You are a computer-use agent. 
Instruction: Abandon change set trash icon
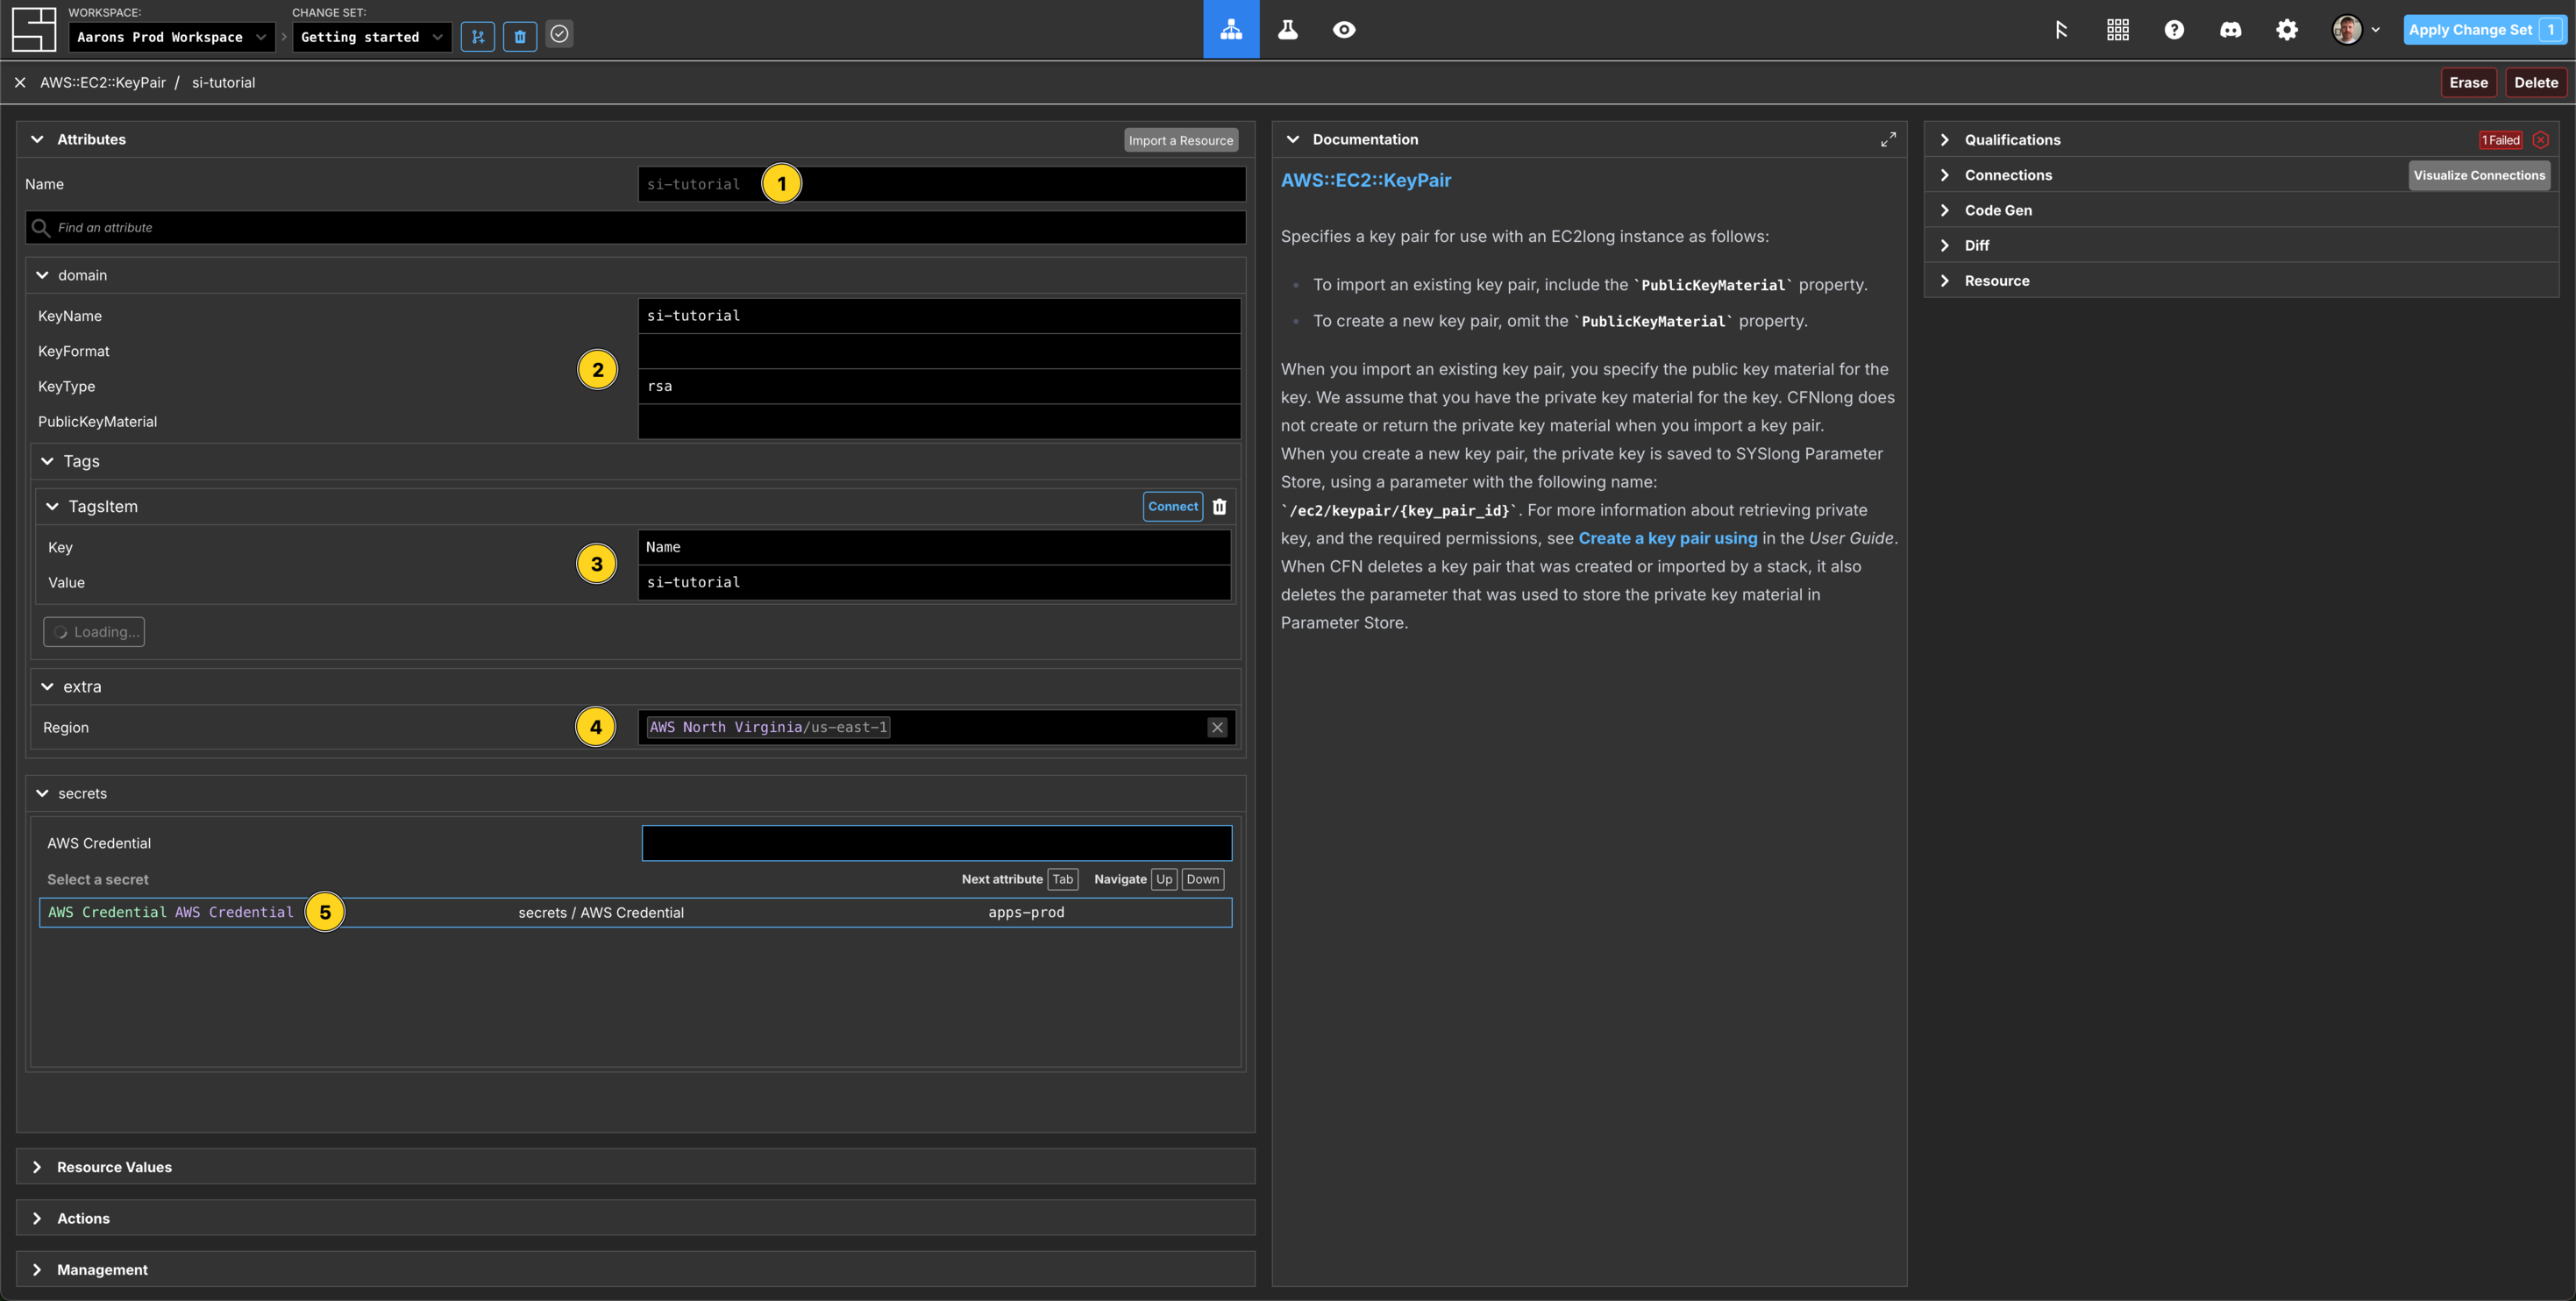coord(520,36)
